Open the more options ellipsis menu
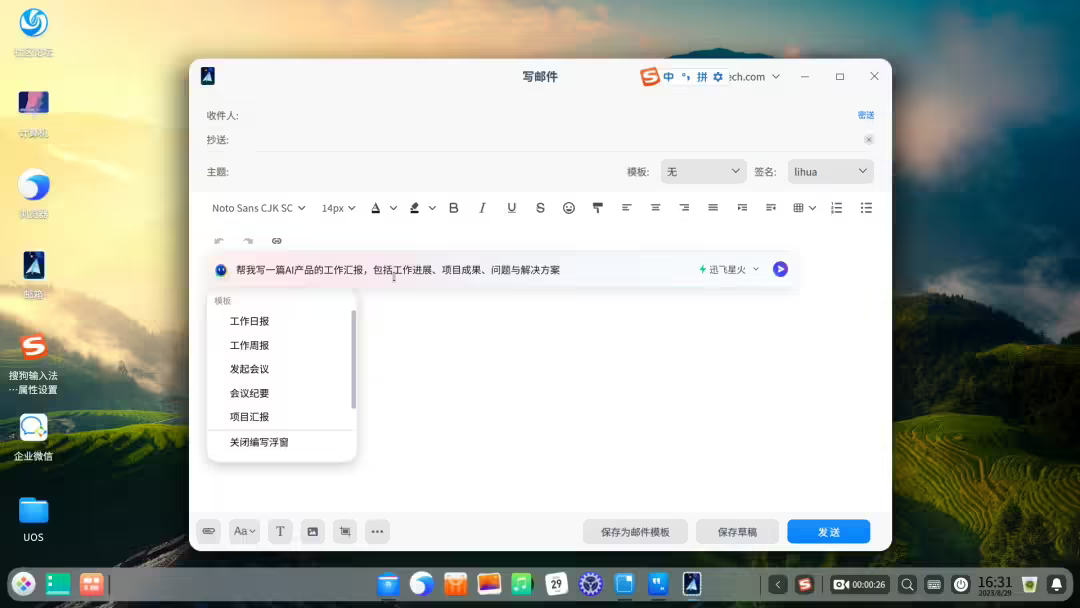This screenshot has width=1080, height=608. click(377, 531)
